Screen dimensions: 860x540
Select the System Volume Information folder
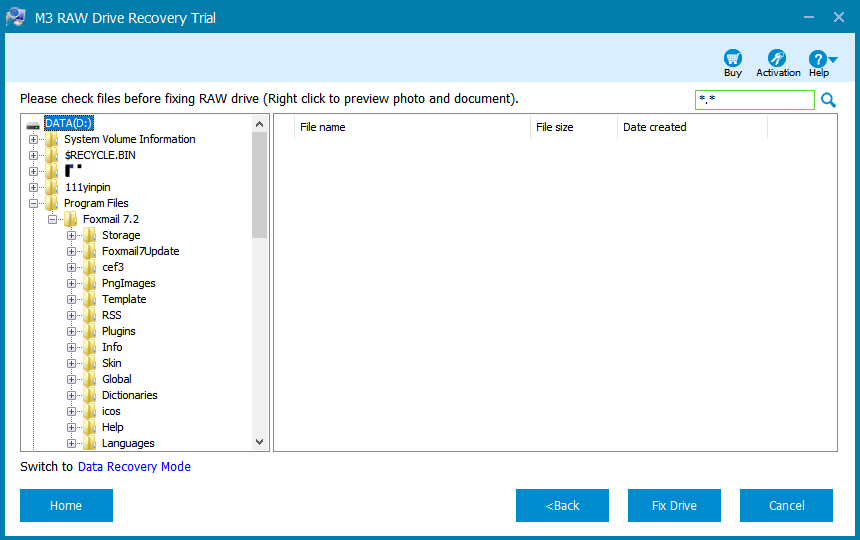click(129, 139)
